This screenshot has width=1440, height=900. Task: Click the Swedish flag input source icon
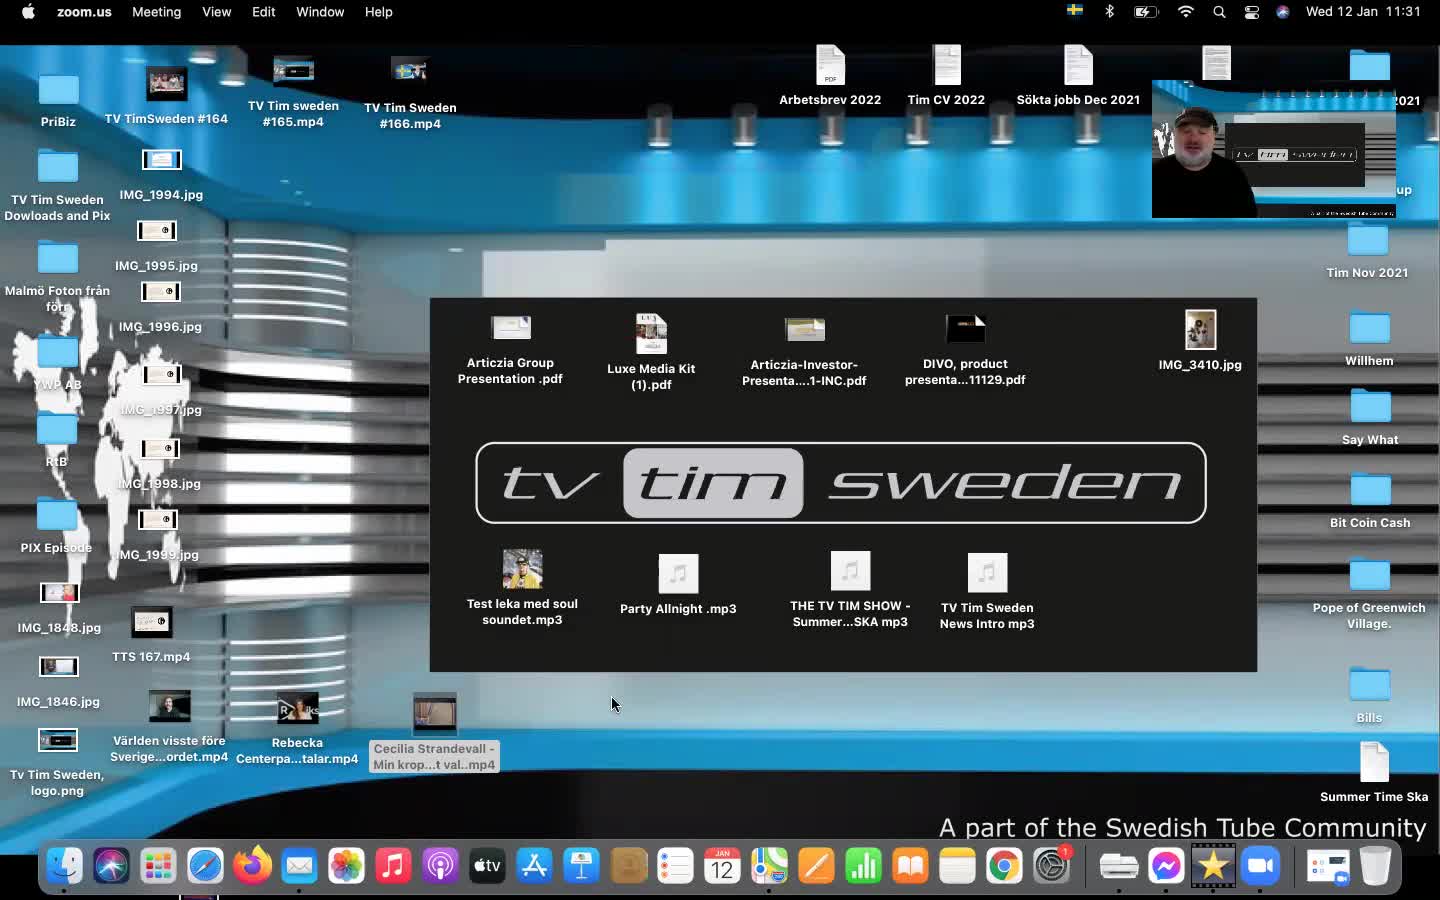1075,11
